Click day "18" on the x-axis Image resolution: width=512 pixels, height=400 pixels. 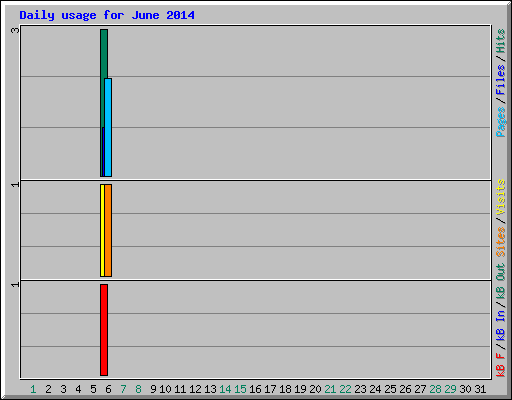(x=285, y=389)
